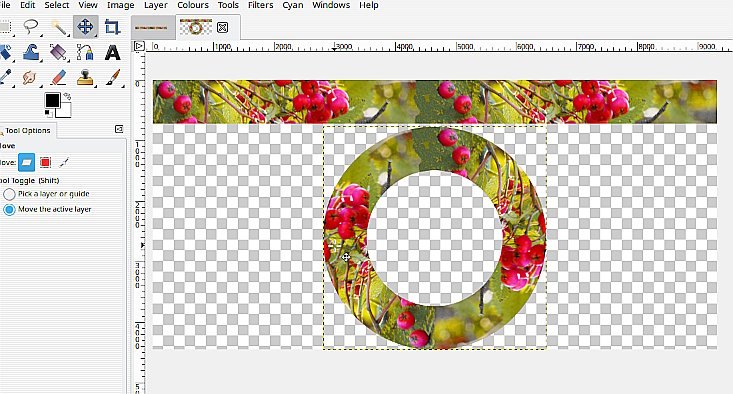Set Move mode to selection
The height and width of the screenshot is (394, 733).
45,162
